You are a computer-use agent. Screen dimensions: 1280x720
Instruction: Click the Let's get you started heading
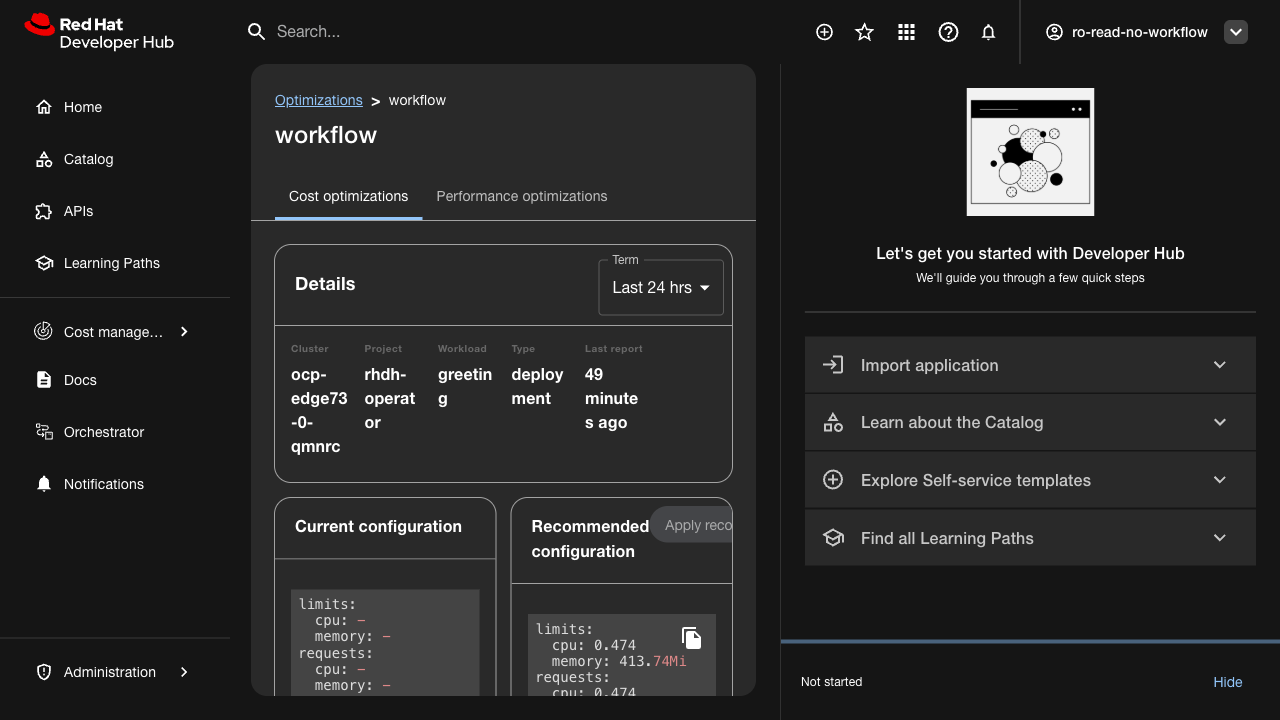tap(1030, 253)
